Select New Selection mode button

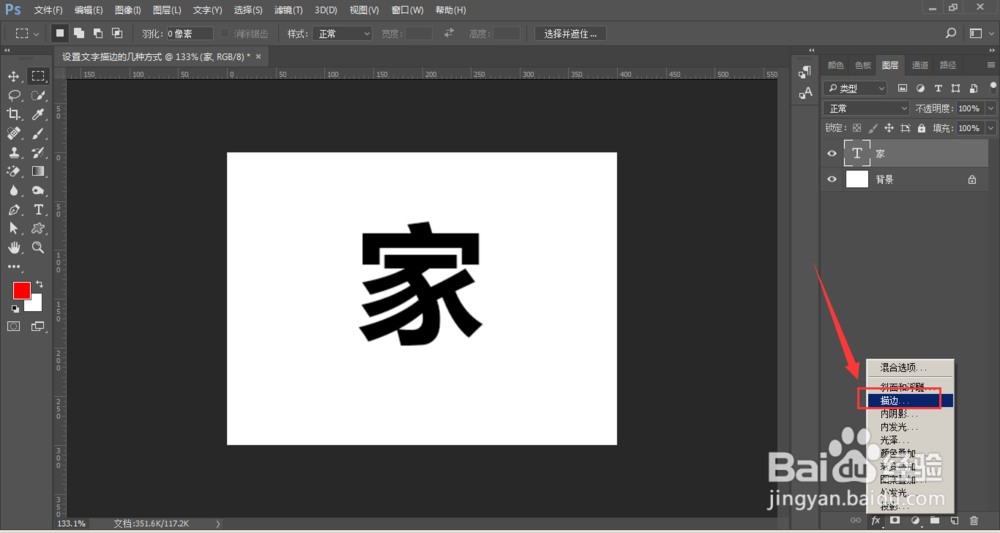tap(60, 33)
